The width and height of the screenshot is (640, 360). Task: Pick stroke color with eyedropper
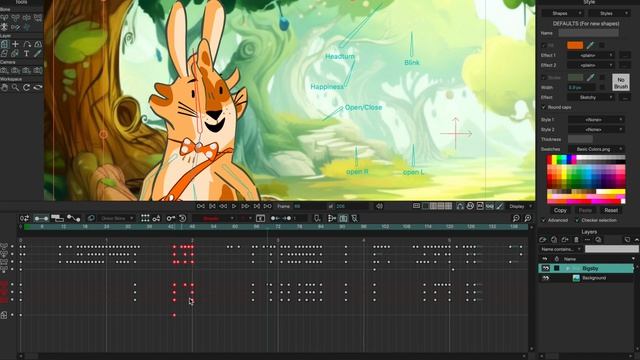[x=590, y=77]
